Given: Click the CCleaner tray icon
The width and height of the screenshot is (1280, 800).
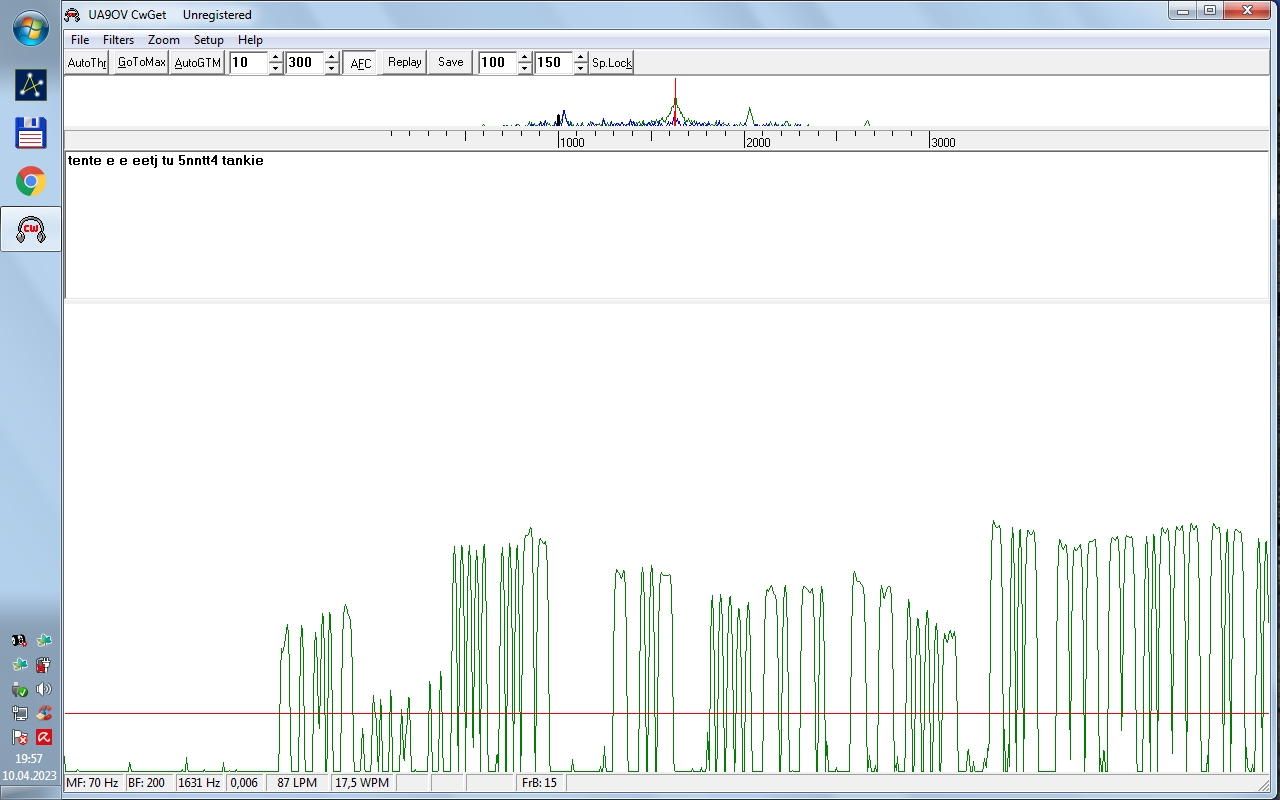Looking at the screenshot, I should coord(44,713).
